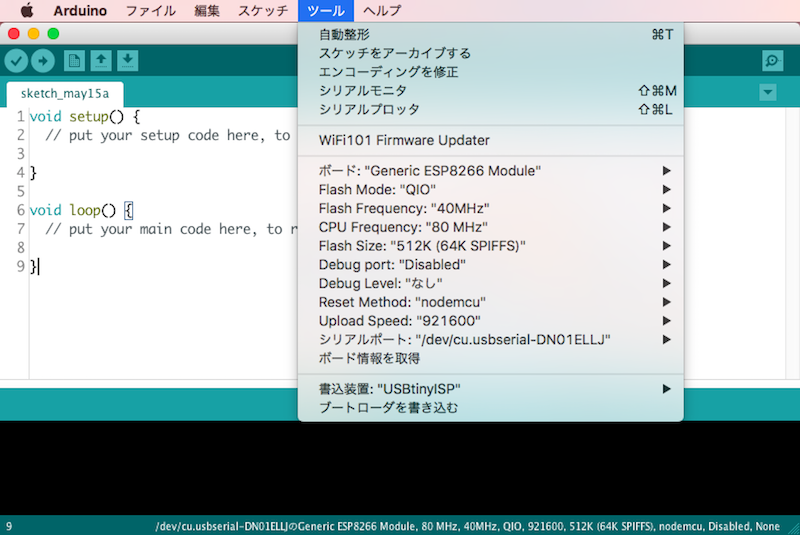Choose エンコーディングを修正
Viewport: 800px width, 535px height.
(x=490, y=72)
